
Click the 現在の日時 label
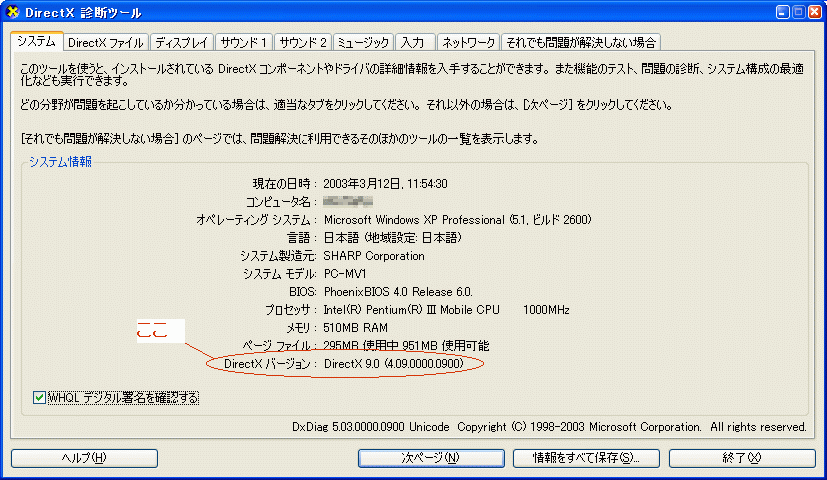284,184
